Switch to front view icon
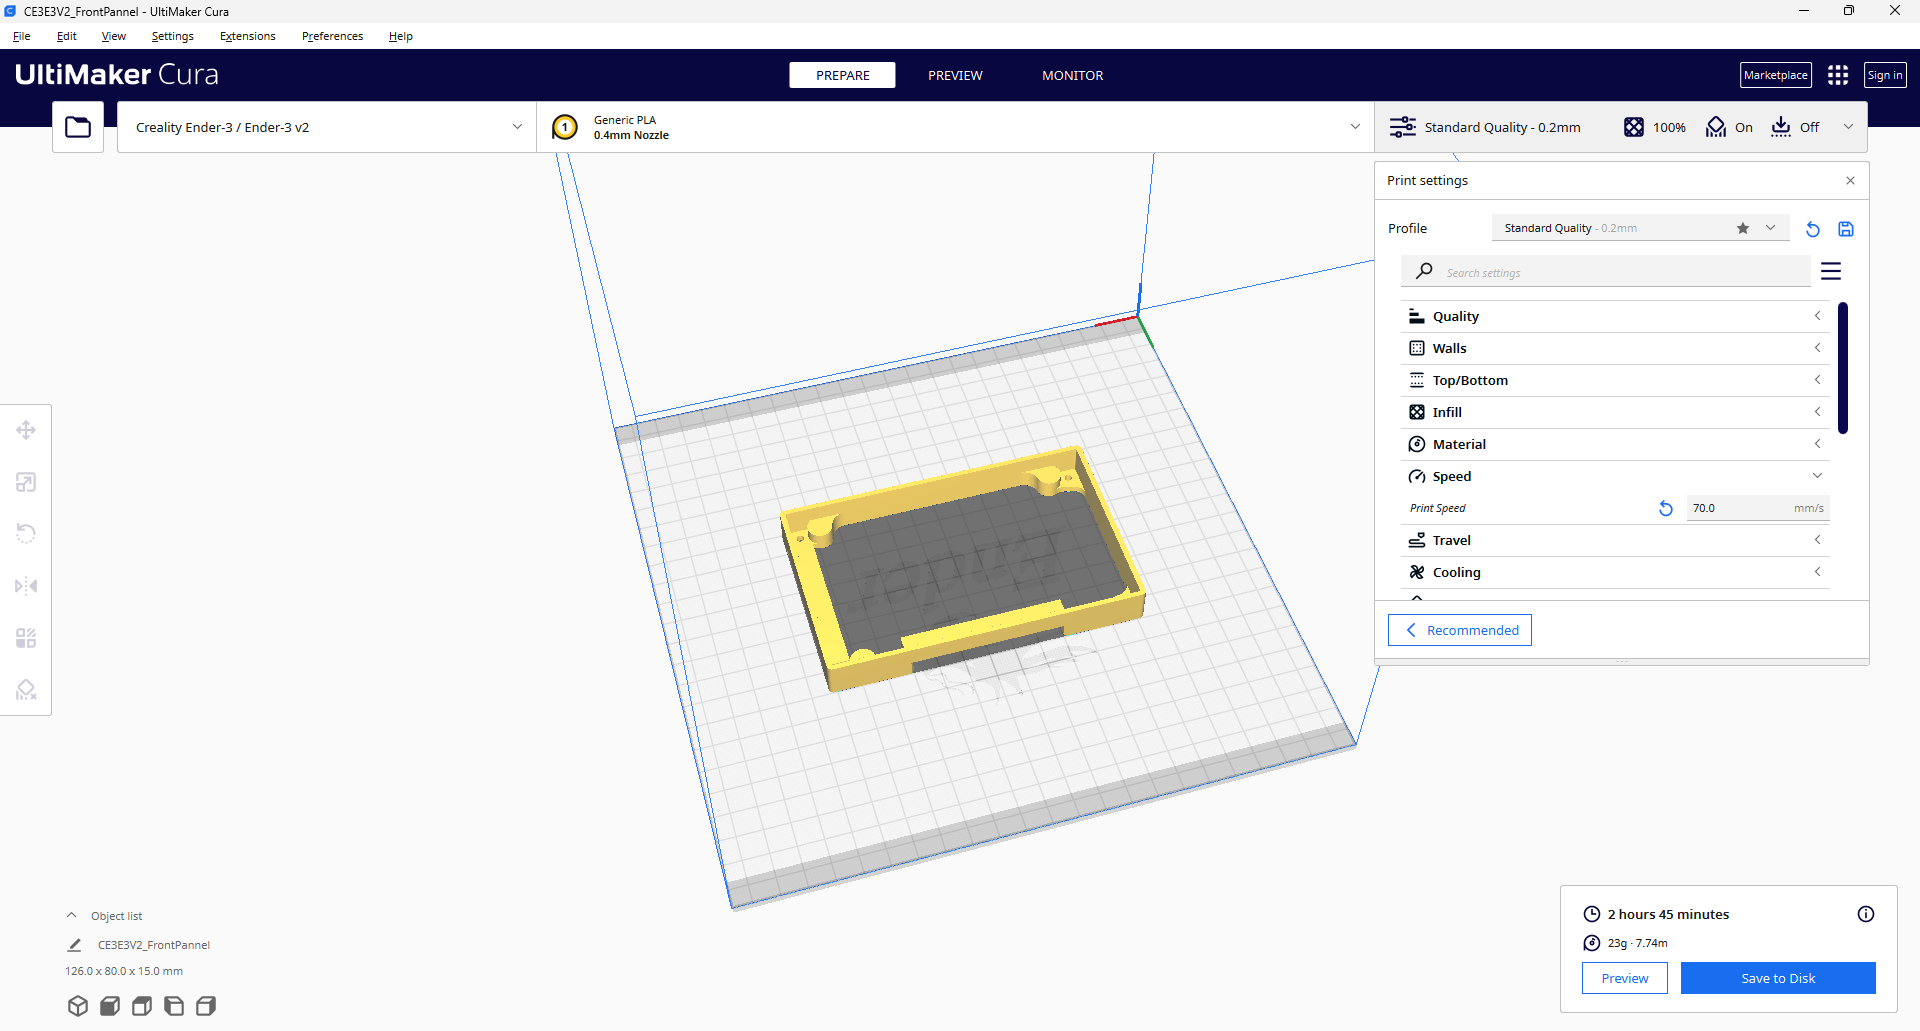This screenshot has height=1031, width=1920. (x=110, y=1006)
